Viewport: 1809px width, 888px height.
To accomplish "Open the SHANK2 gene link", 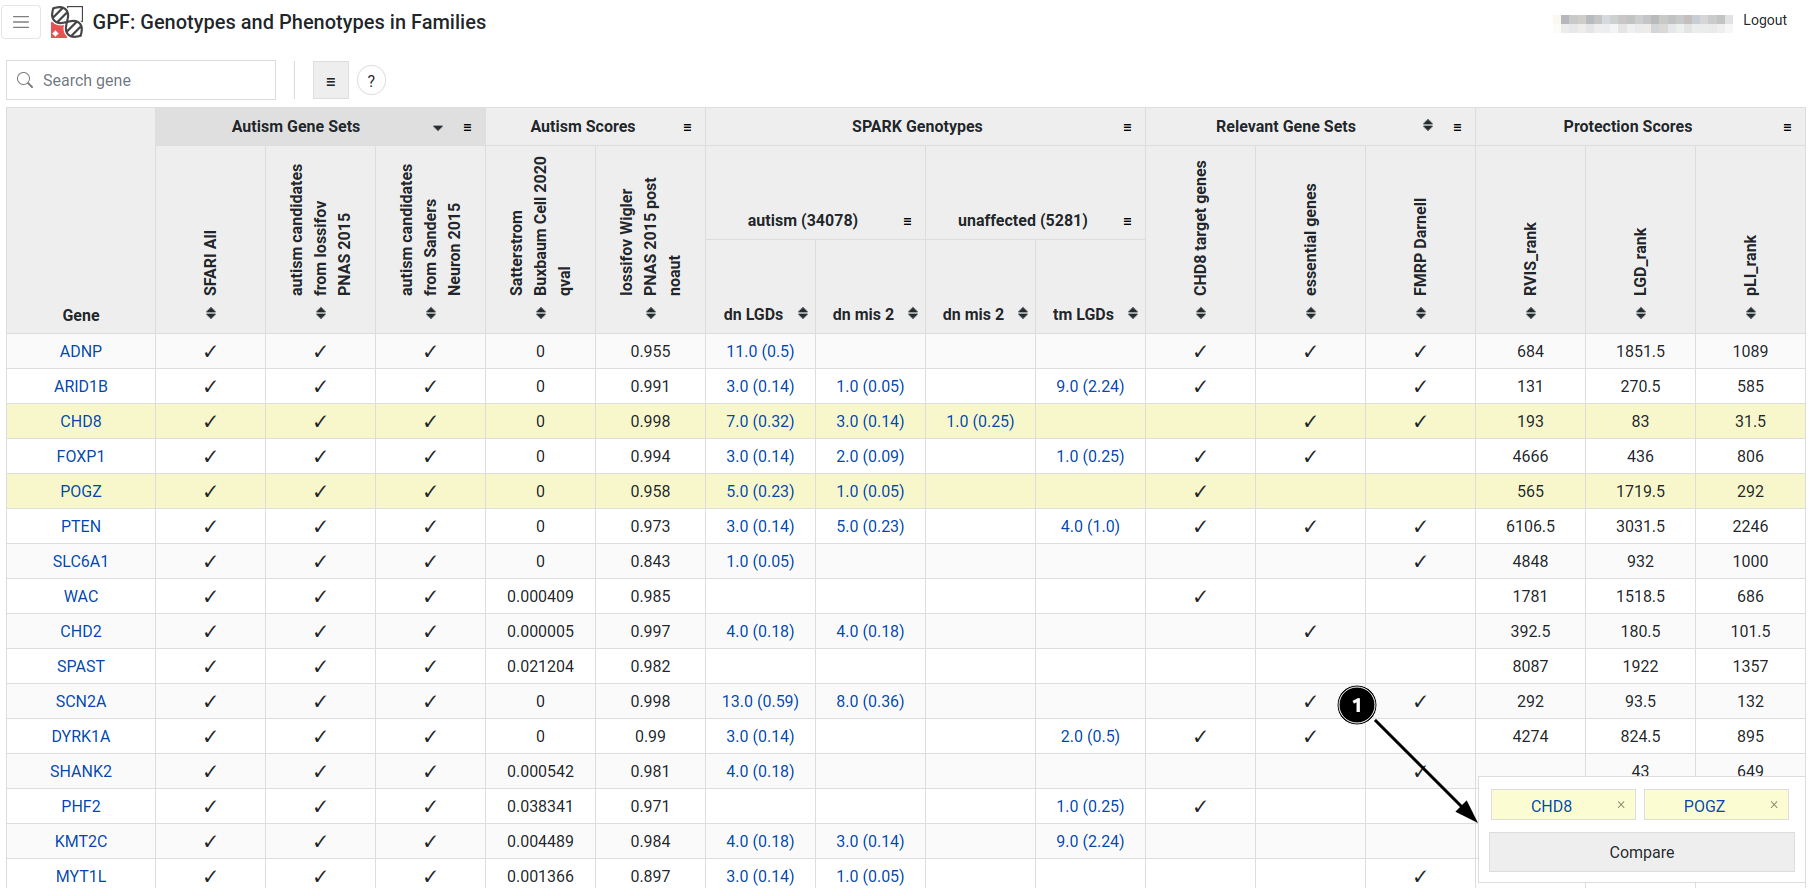I will (x=81, y=771).
